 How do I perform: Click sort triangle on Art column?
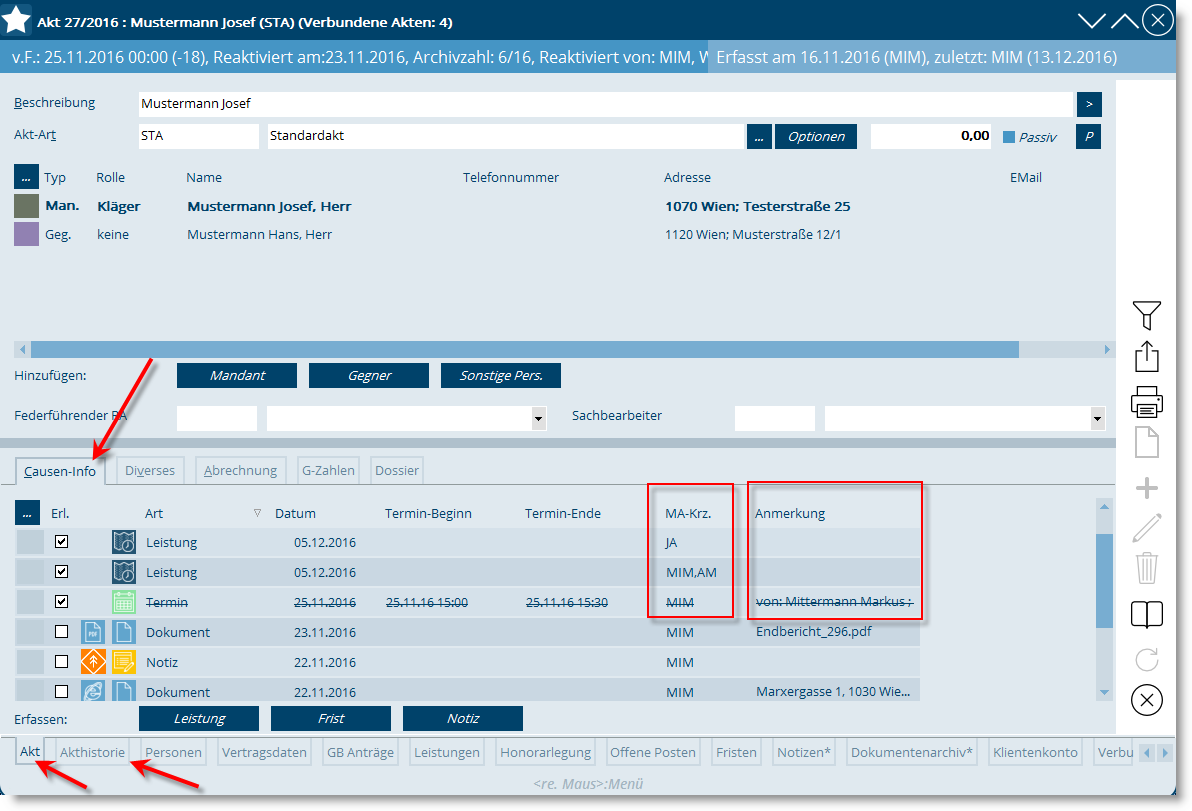[x=257, y=513]
